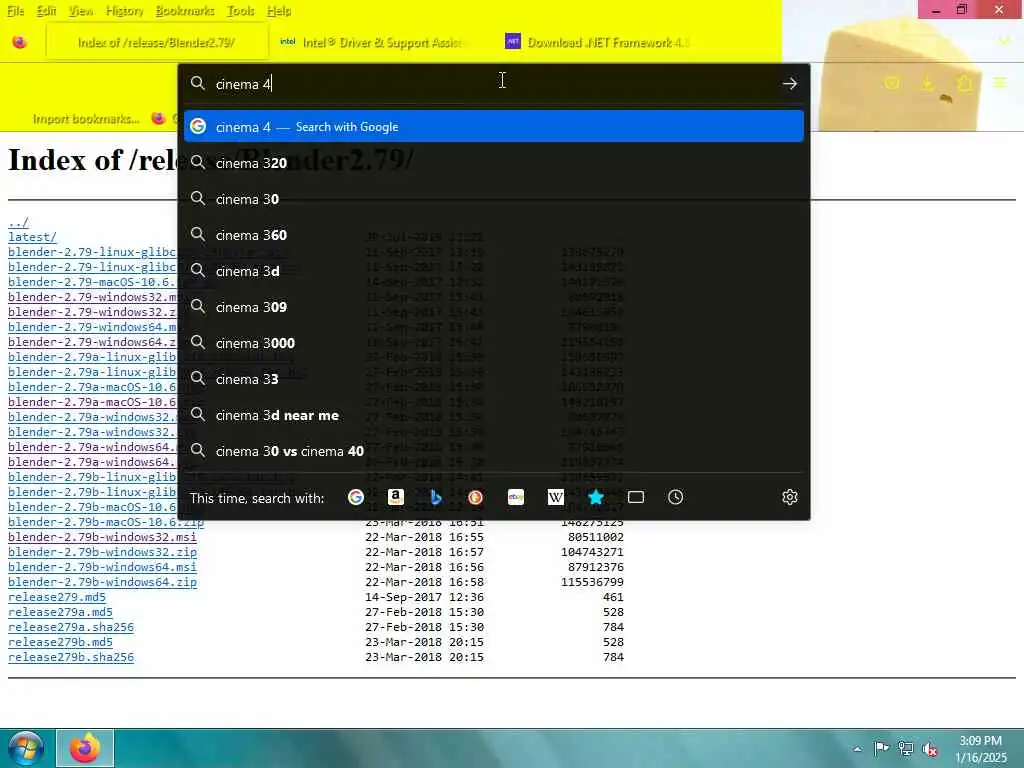Select the 'cinema 360' suggestion
Viewport: 1024px width, 768px height.
click(x=494, y=235)
